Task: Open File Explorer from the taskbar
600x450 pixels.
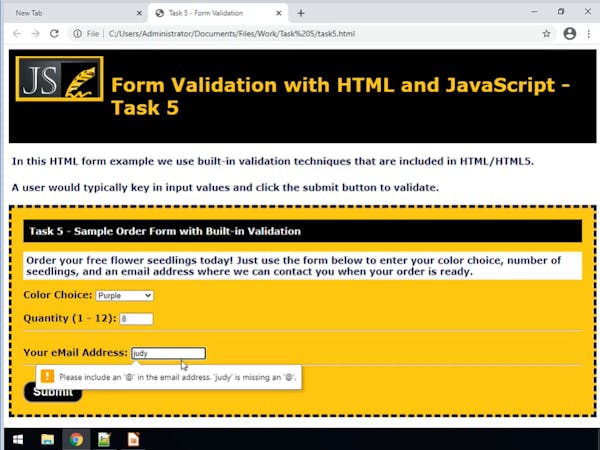Action: pyautogui.click(x=47, y=439)
